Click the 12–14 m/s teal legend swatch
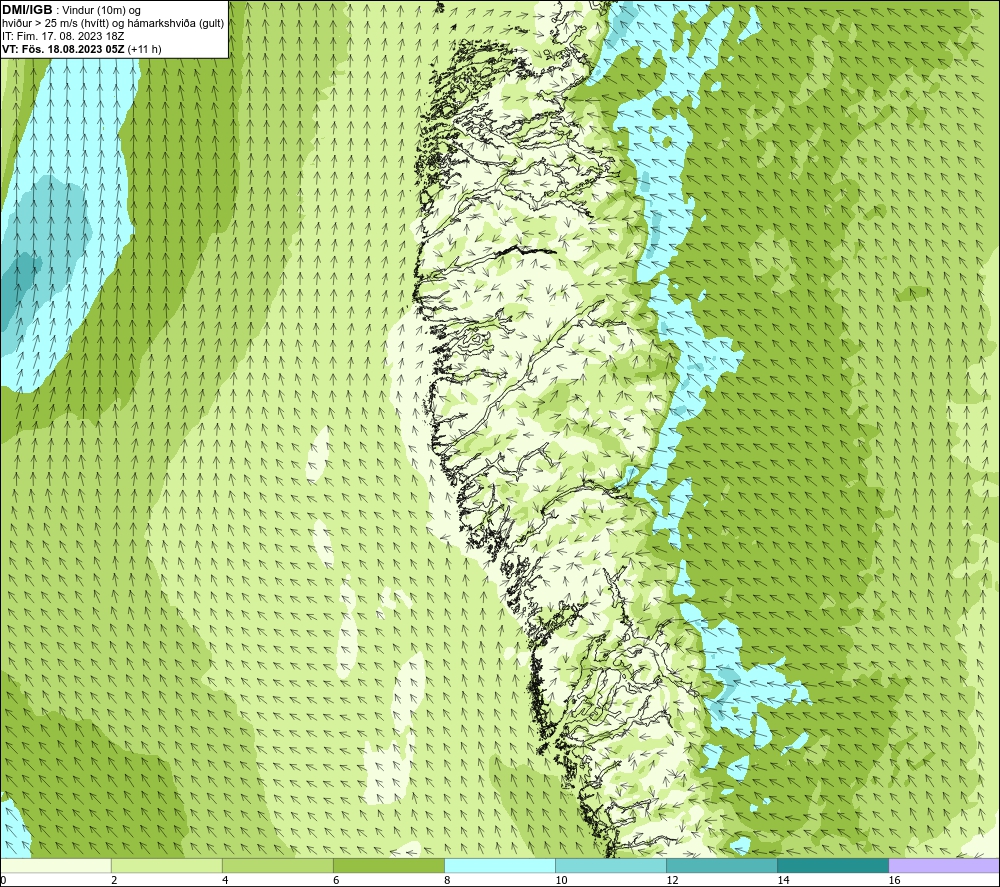The width and height of the screenshot is (1000, 887). 722,865
